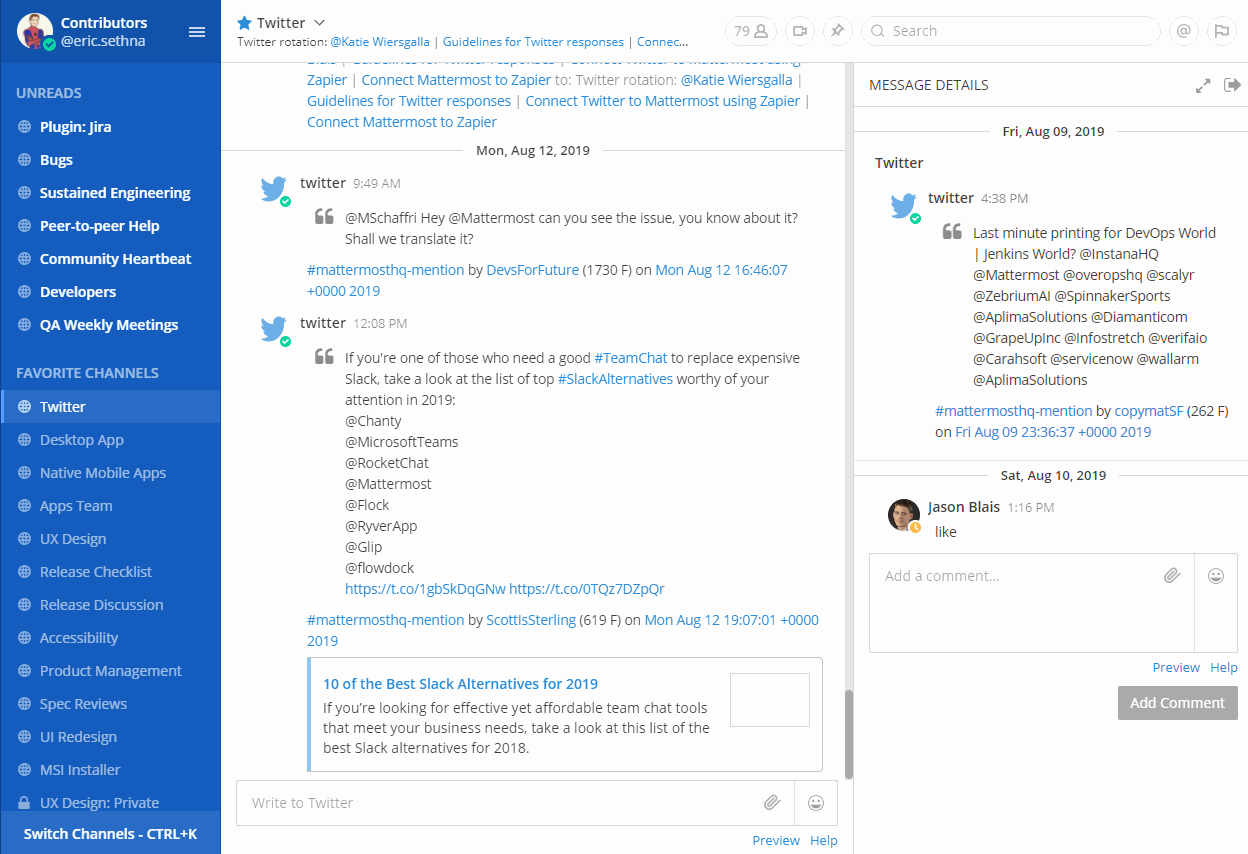Click Switch Channels - CTRL+K button
Screen dimensions: 1248x854
(x=110, y=833)
